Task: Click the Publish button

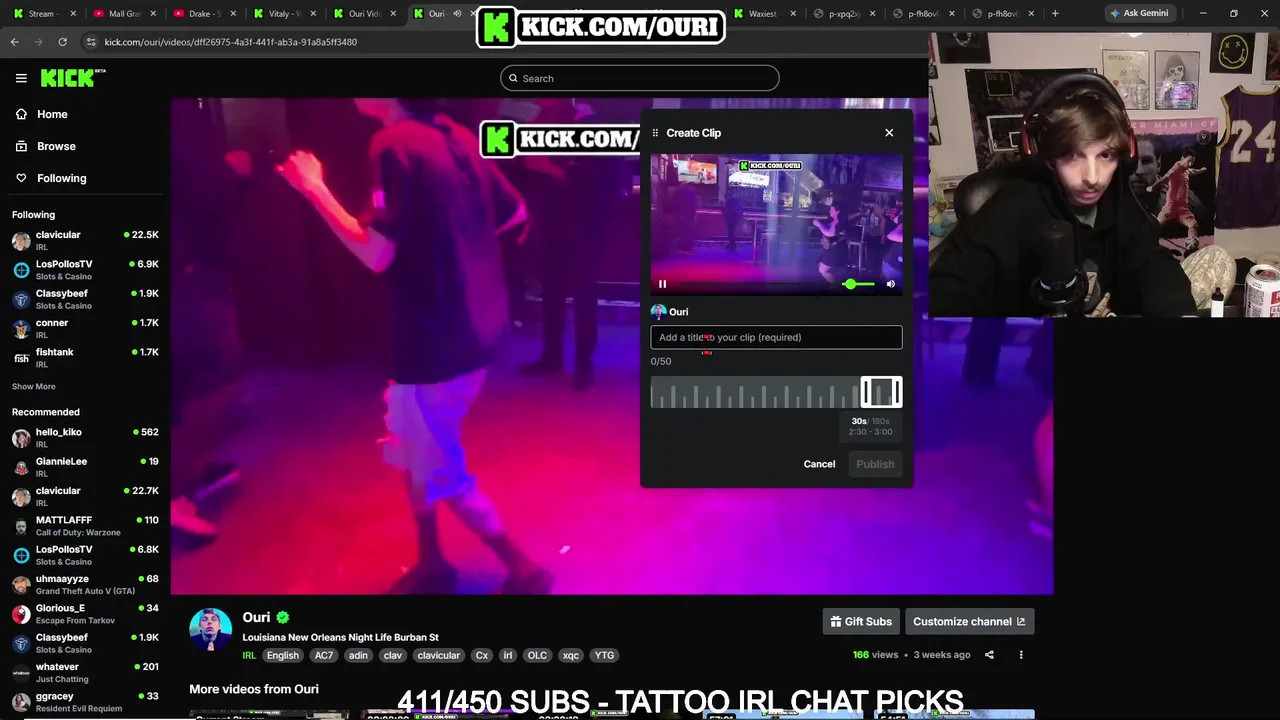Action: [875, 464]
